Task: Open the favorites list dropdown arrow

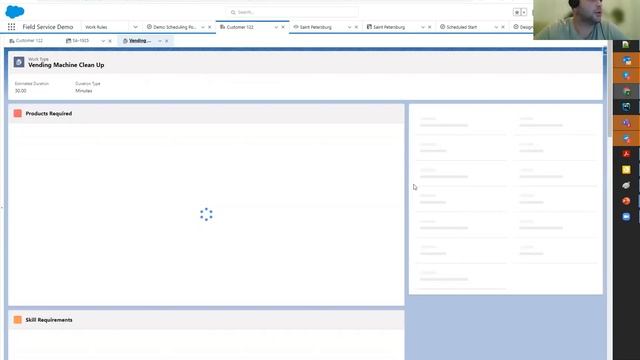Action: coord(524,12)
